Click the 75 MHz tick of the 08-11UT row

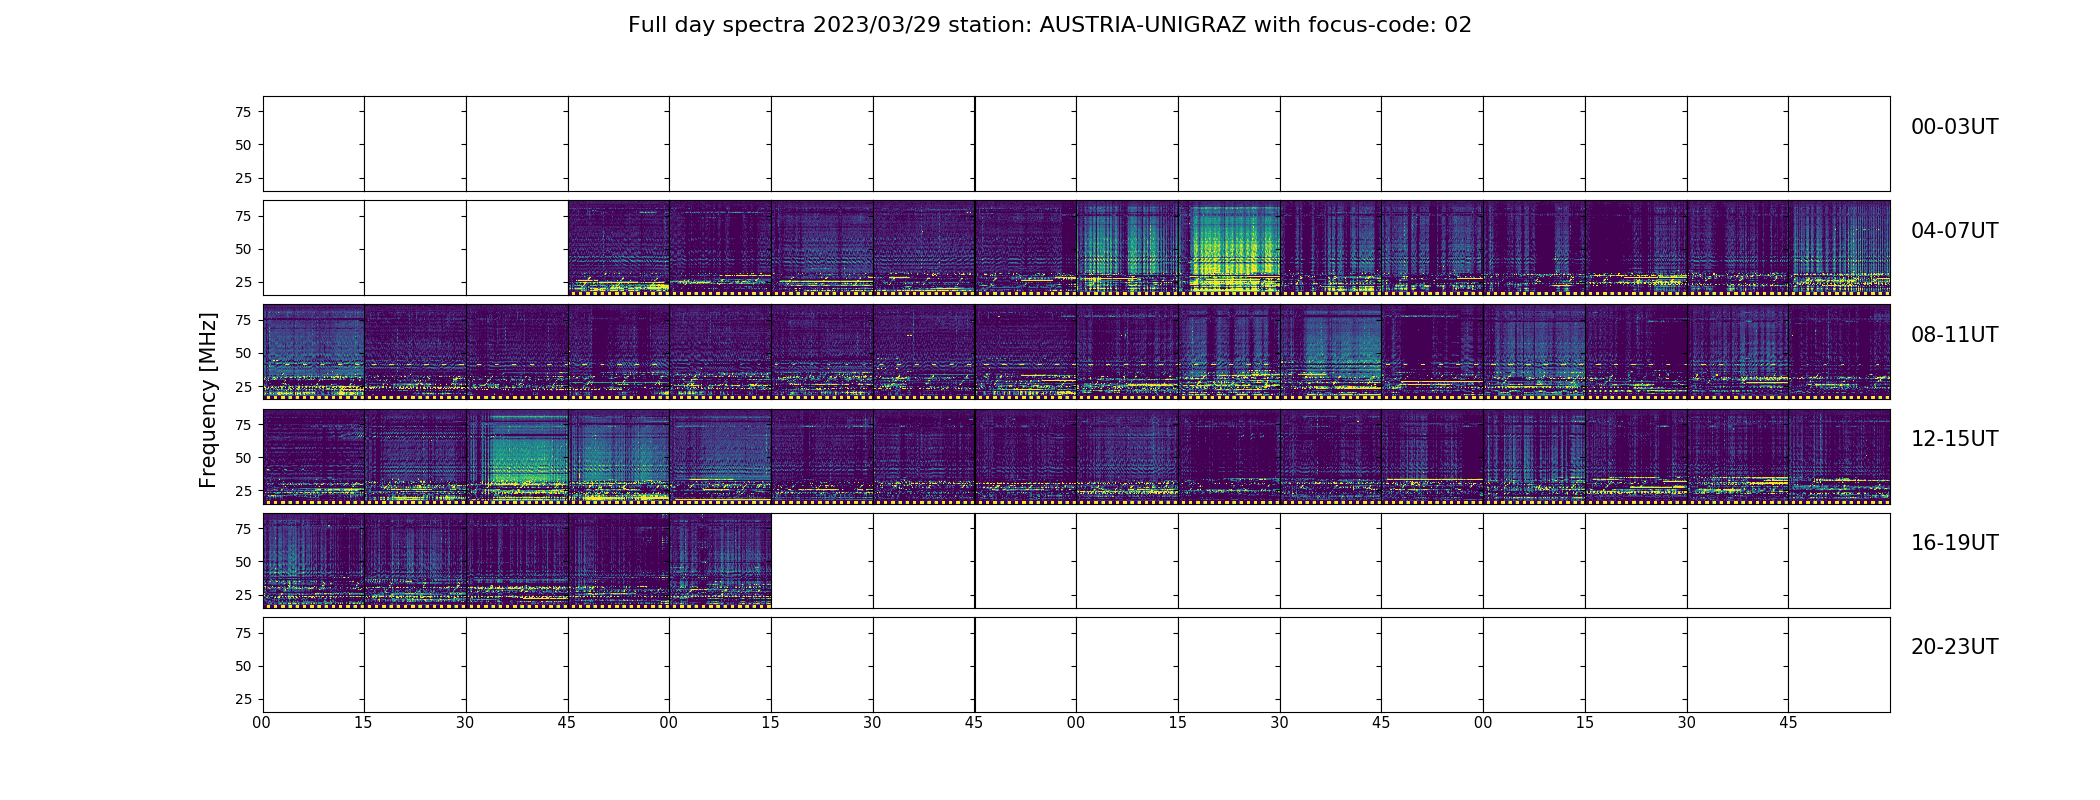(x=243, y=320)
